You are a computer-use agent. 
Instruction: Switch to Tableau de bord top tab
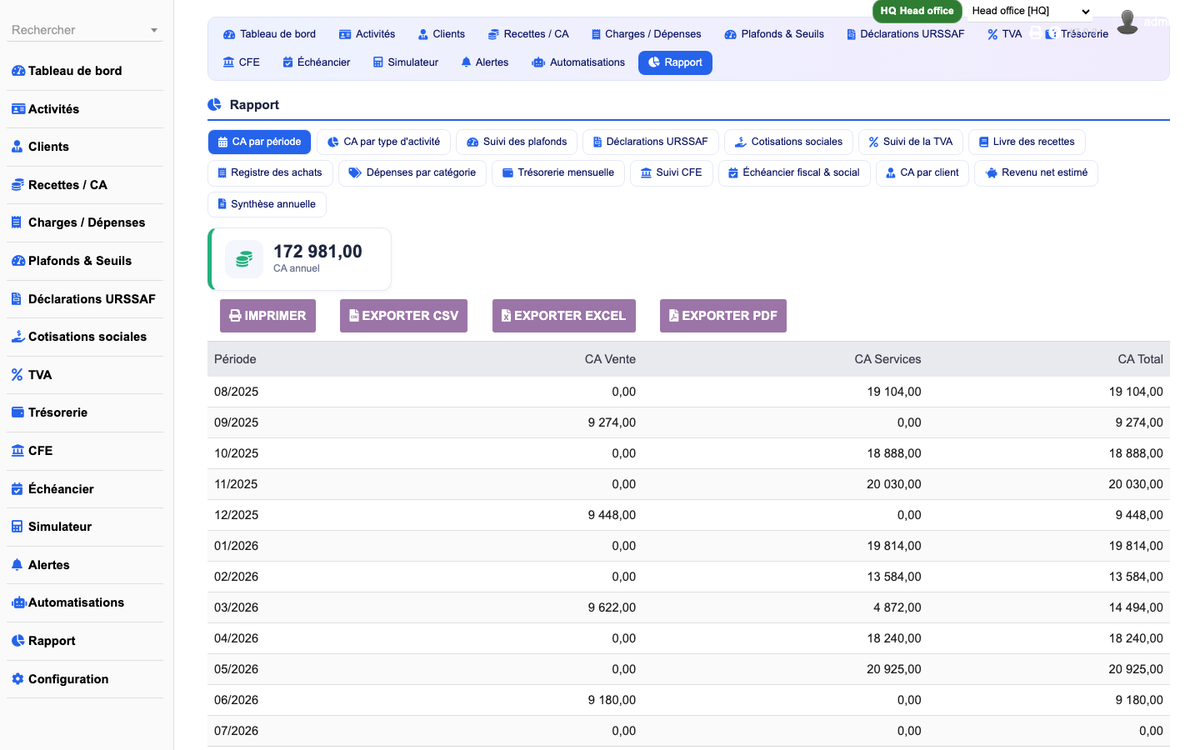(269, 34)
